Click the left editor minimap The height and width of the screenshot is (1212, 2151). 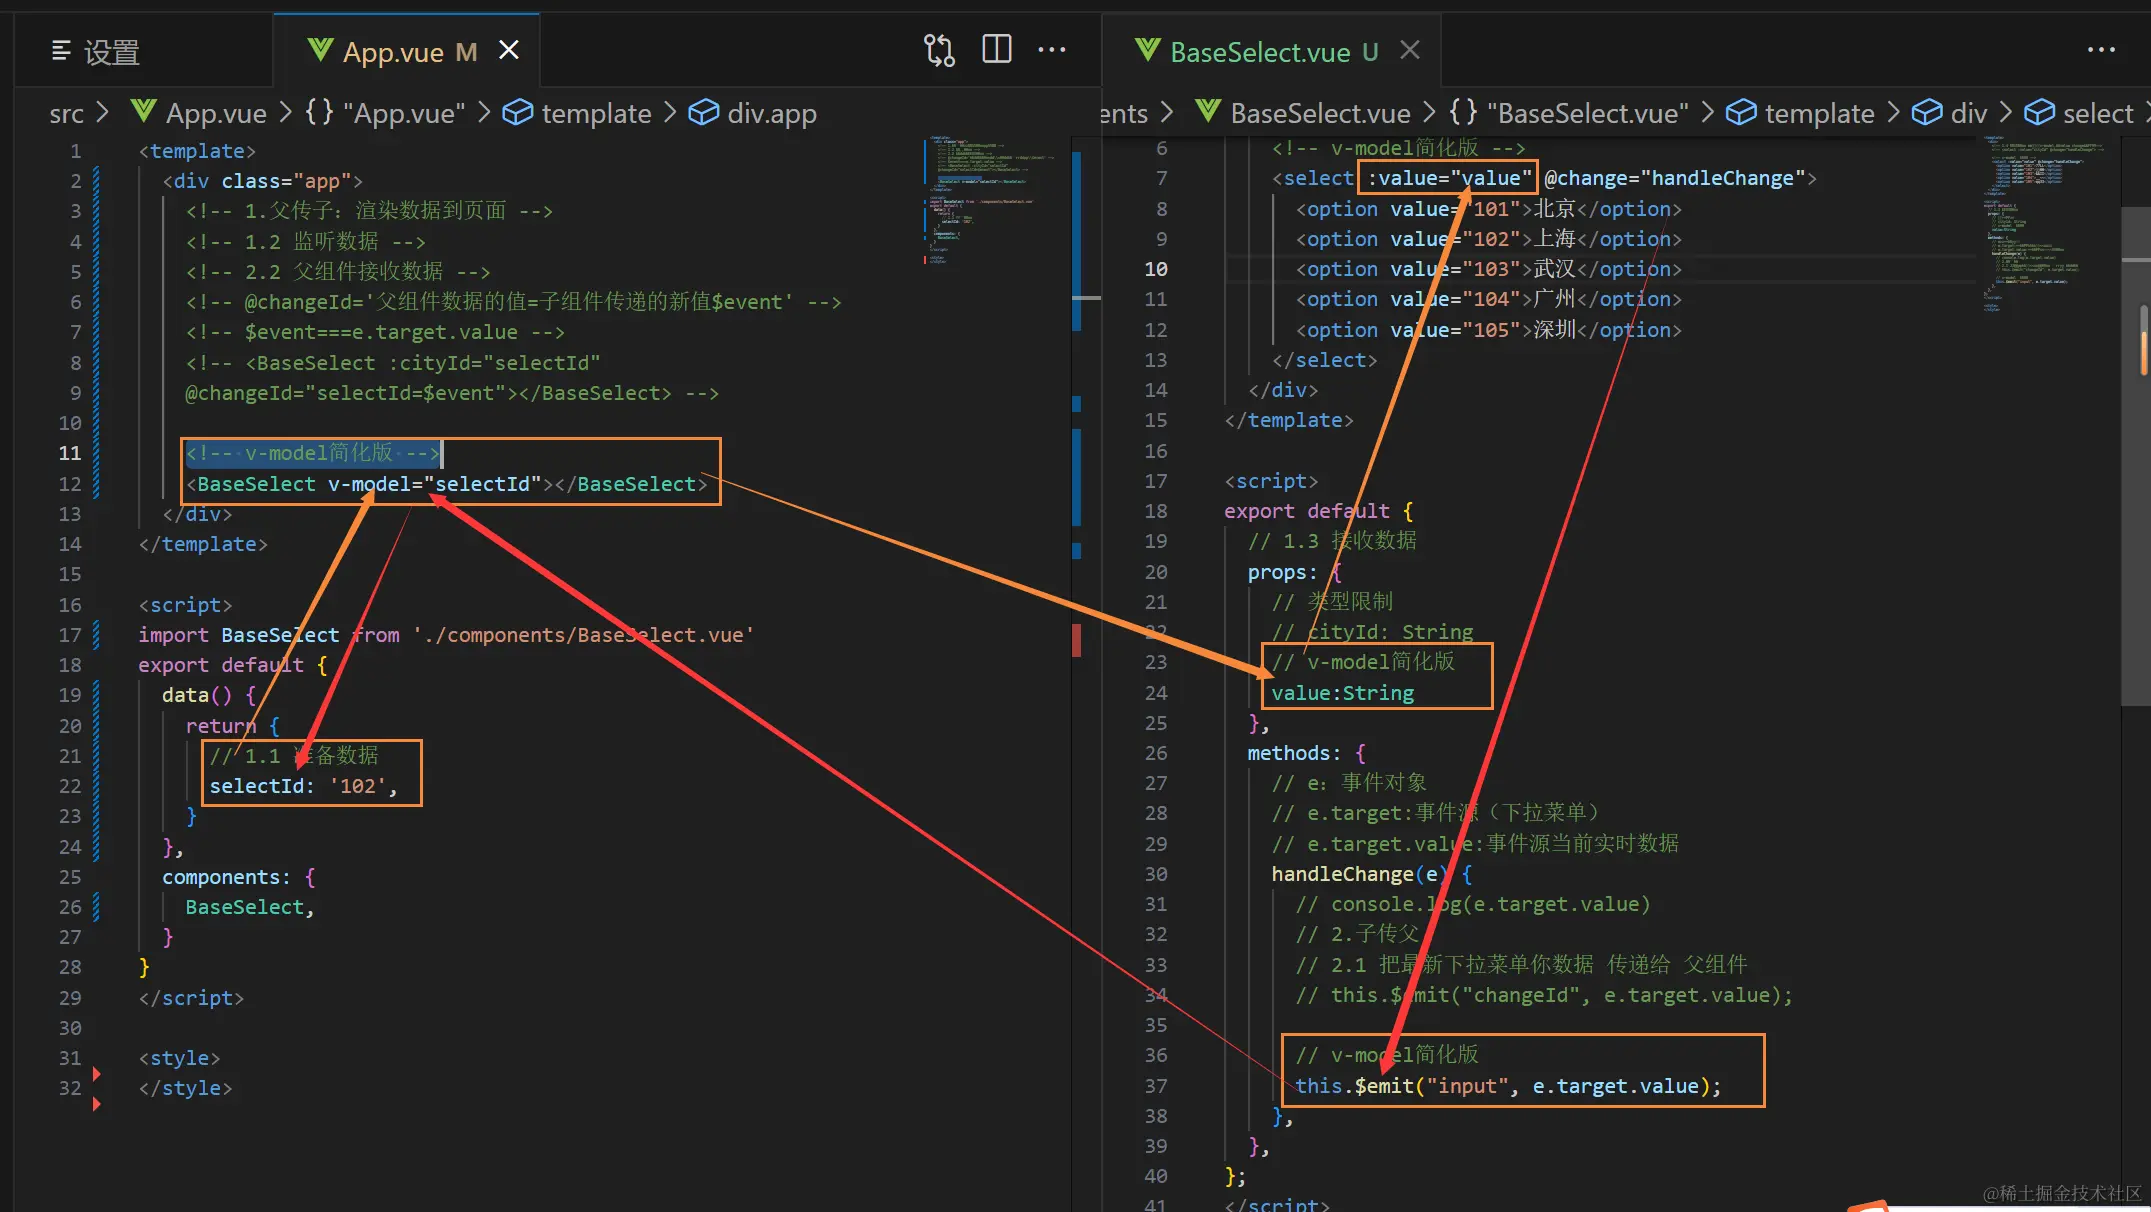pos(992,200)
